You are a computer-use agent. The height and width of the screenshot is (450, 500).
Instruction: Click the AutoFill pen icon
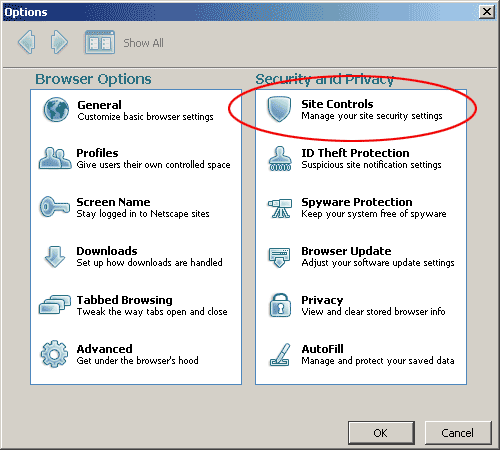click(280, 355)
